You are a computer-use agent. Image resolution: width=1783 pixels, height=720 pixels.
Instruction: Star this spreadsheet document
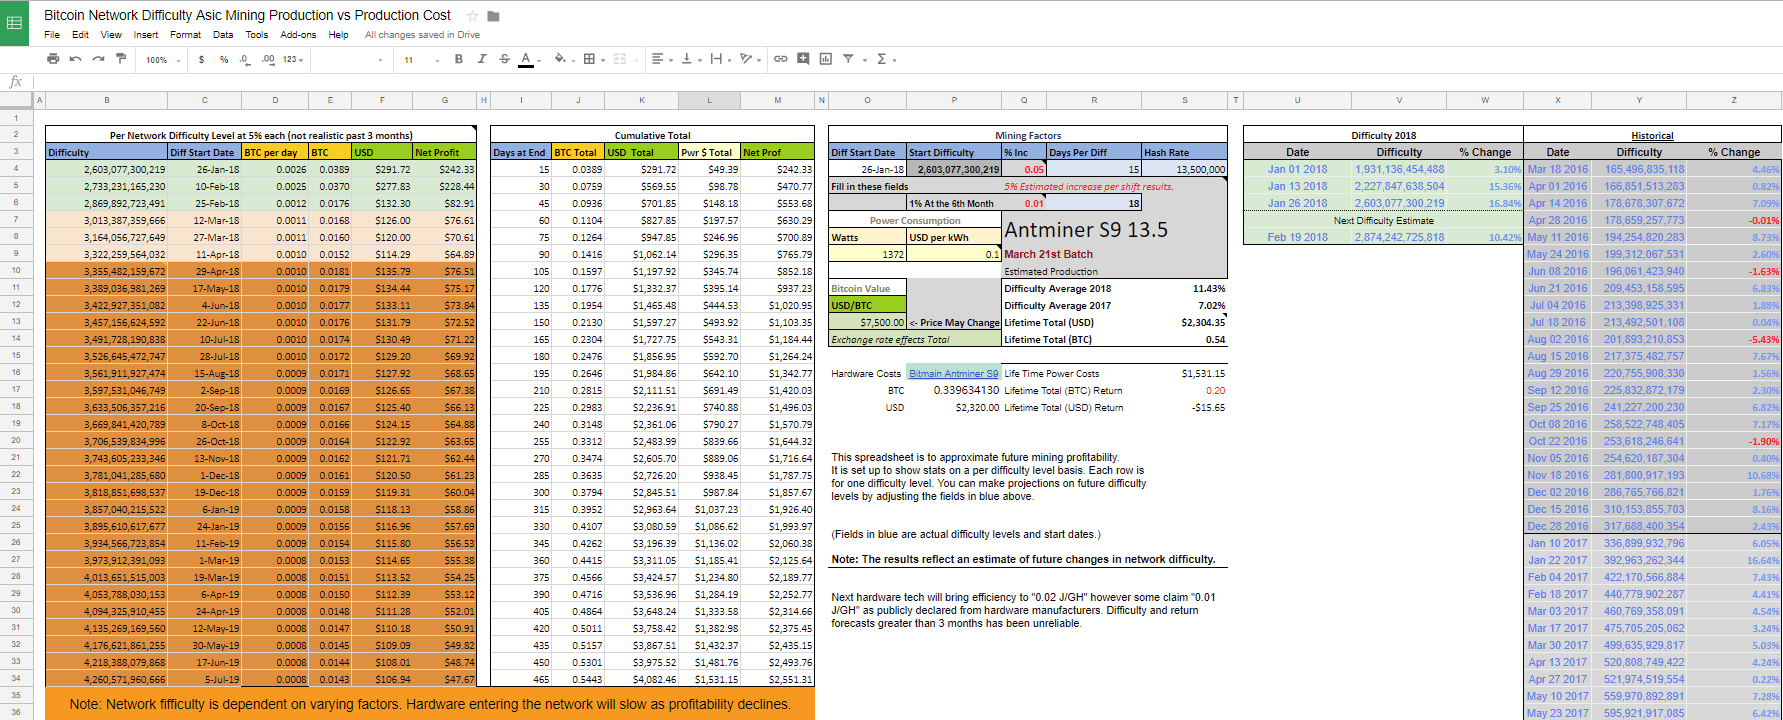tap(472, 16)
